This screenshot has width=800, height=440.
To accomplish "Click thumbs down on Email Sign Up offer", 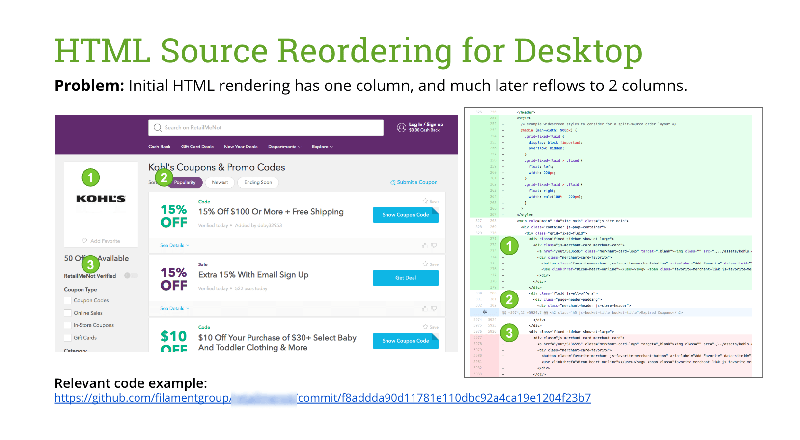I will (434, 308).
